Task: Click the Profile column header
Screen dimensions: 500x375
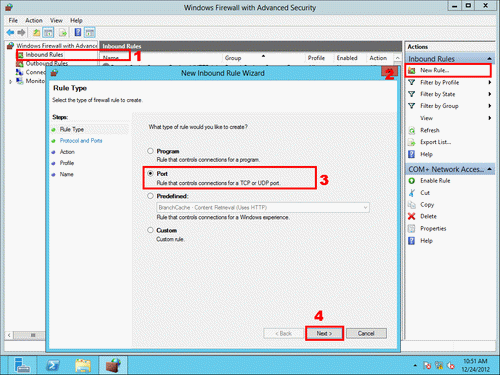Action: (x=316, y=58)
